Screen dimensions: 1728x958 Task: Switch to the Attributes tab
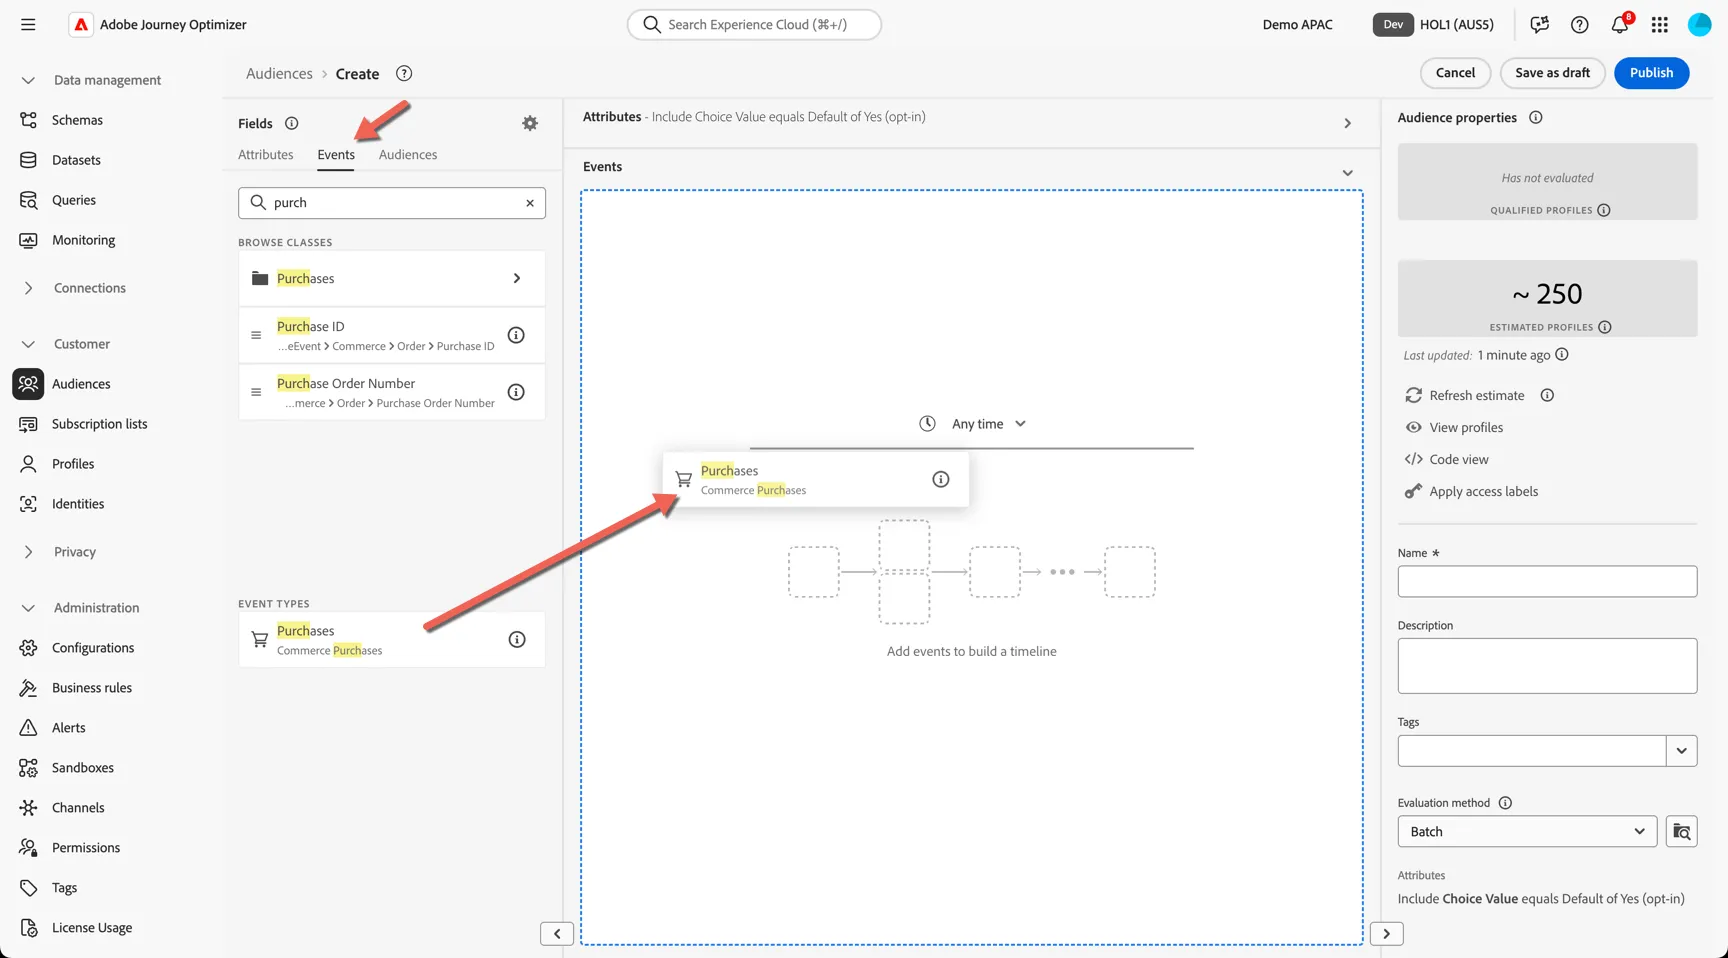coord(266,154)
